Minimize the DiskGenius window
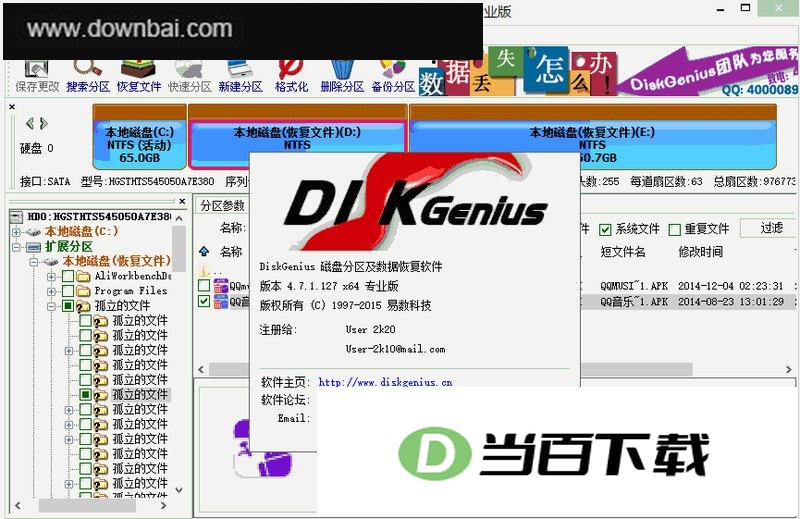The image size is (800, 519). click(x=720, y=9)
